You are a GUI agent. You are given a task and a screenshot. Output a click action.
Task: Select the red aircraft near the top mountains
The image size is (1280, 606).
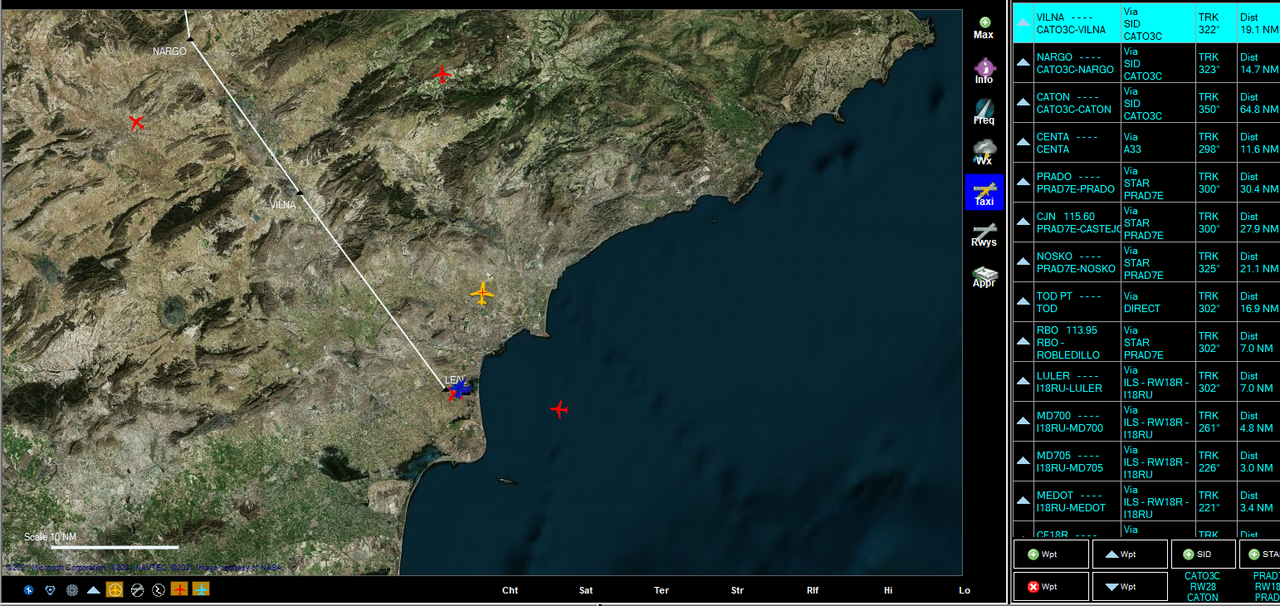[x=442, y=73]
